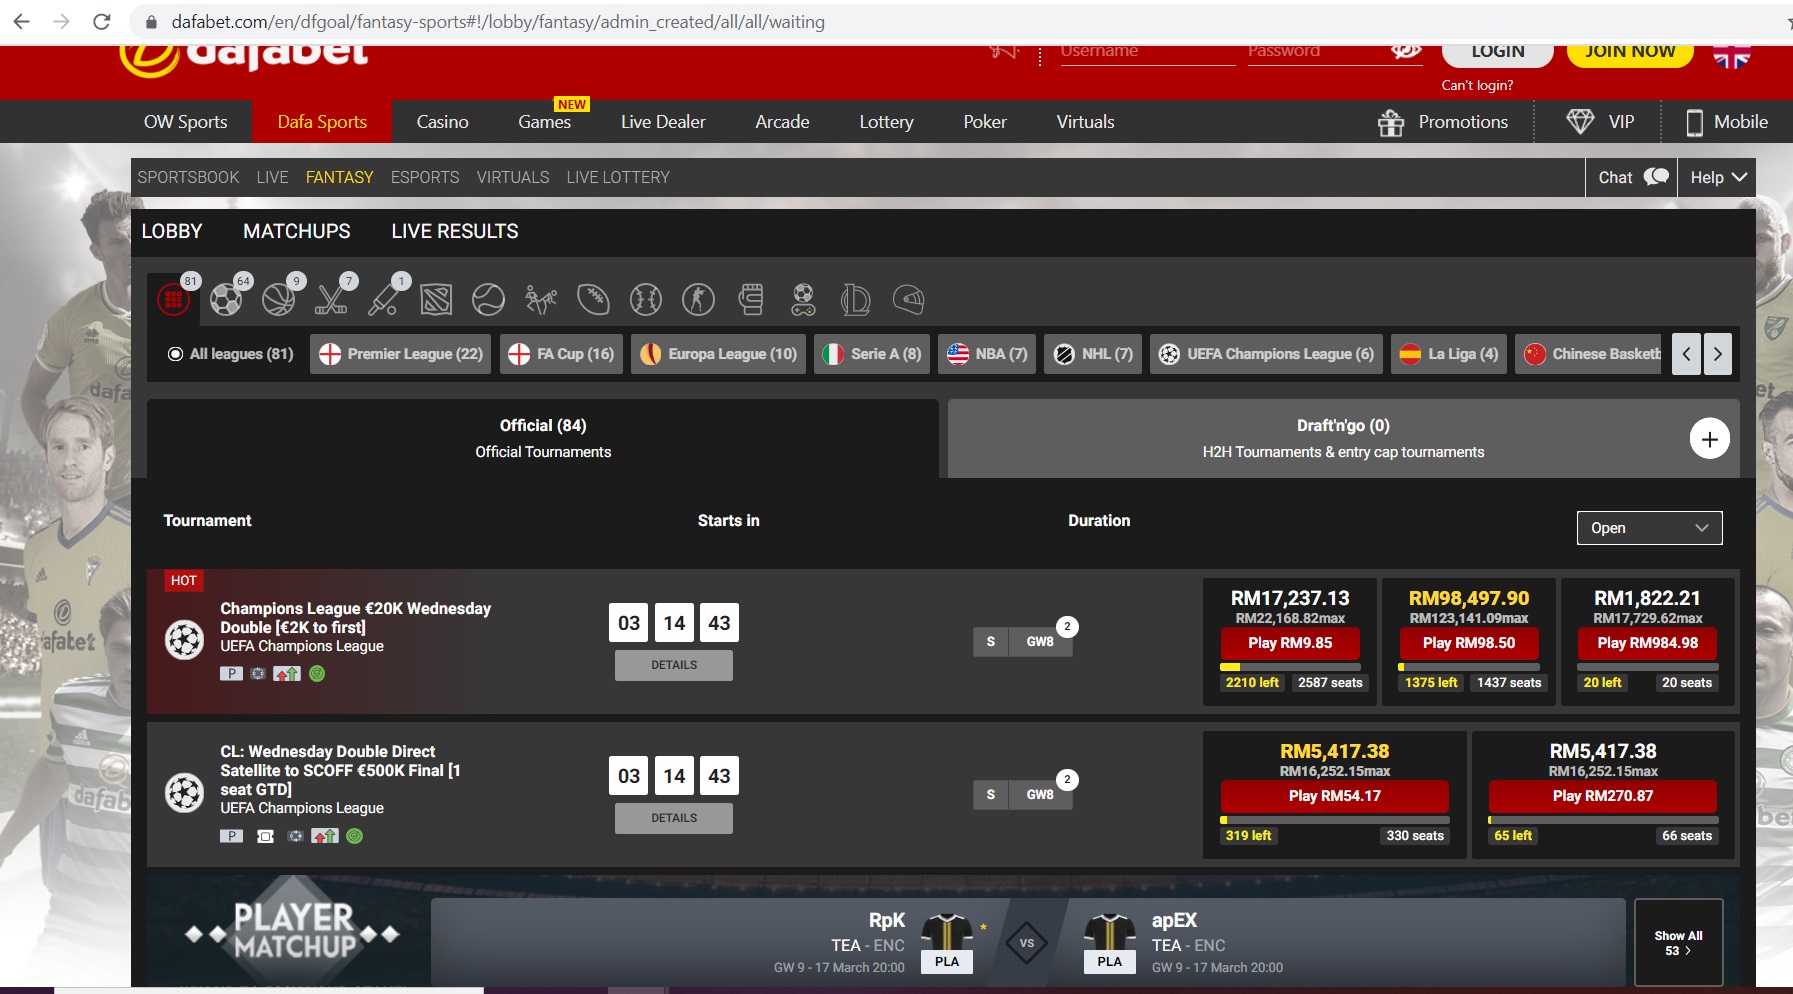Open the Casino menu item
Image resolution: width=1793 pixels, height=994 pixels.
click(x=442, y=122)
